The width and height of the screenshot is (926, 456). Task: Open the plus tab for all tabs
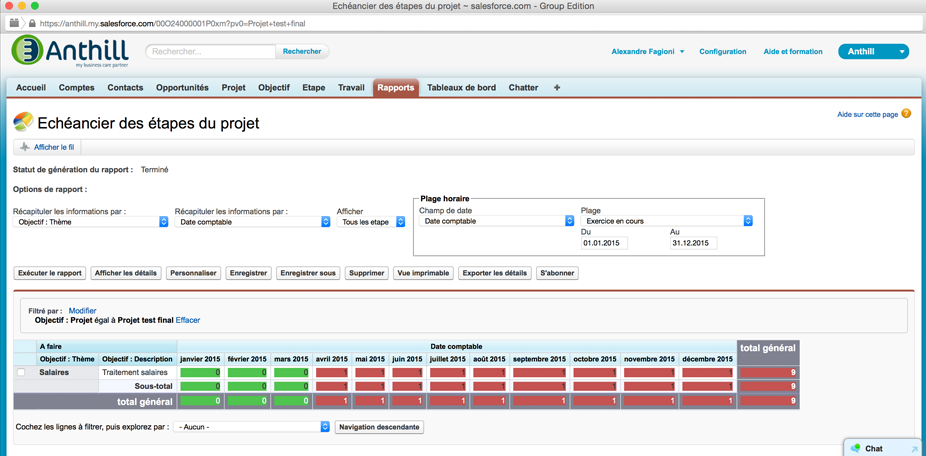(556, 87)
